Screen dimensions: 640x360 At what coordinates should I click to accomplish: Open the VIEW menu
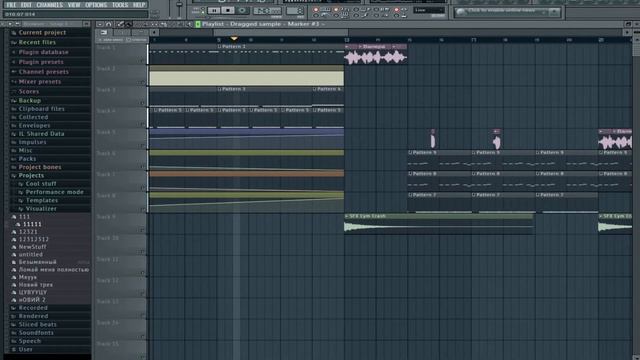click(x=74, y=5)
